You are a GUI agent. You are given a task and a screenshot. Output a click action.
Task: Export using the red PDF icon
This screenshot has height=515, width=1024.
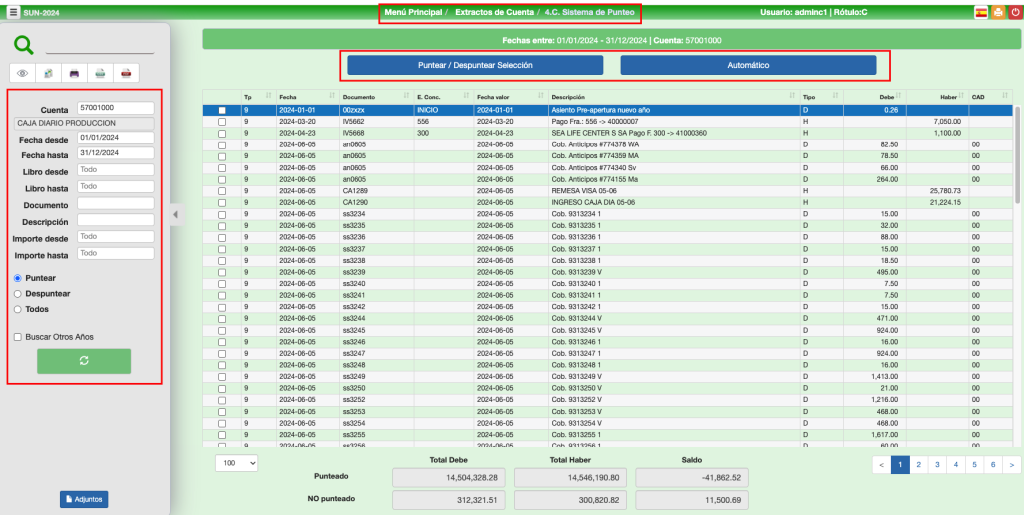tap(126, 73)
